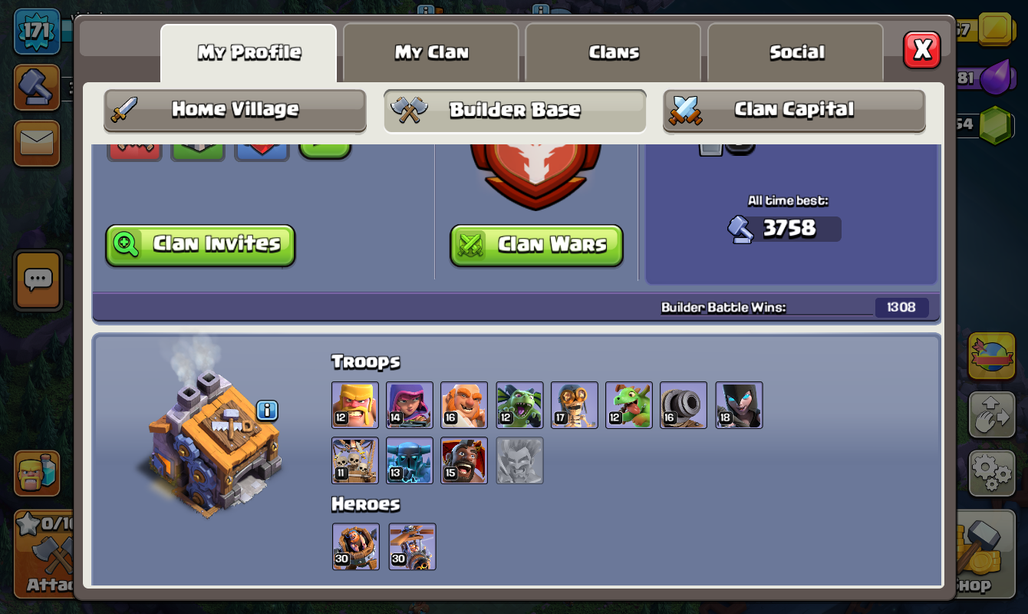Show Clan Capital profile
This screenshot has width=1028, height=614.
[794, 110]
